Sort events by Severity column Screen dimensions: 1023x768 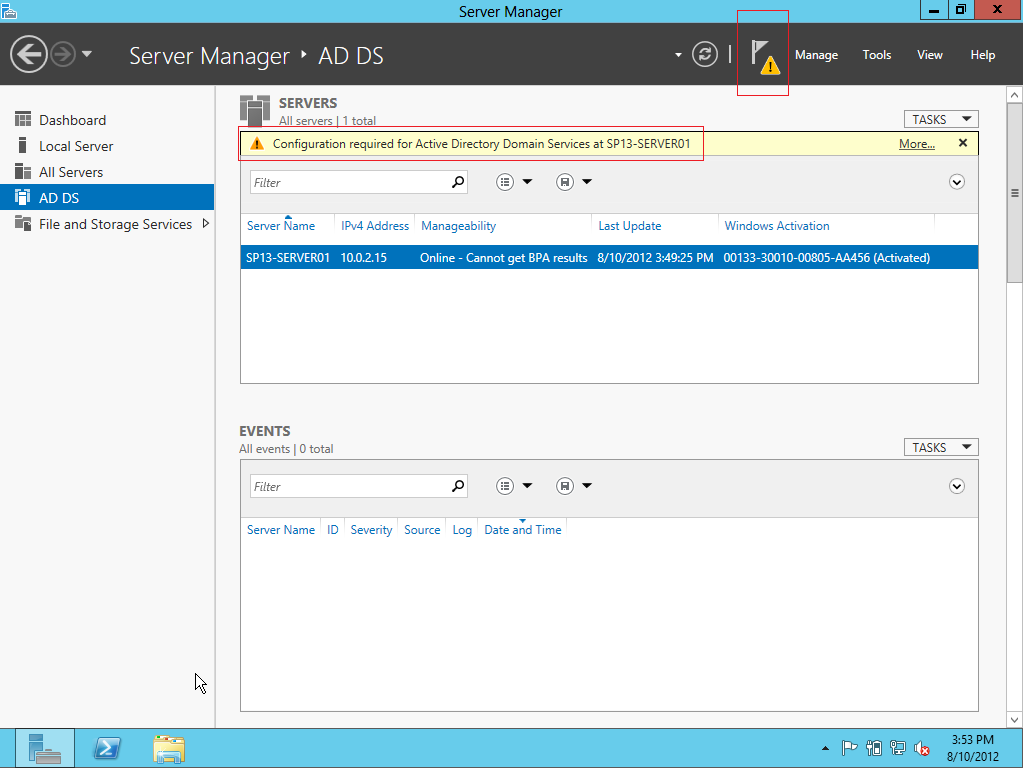(x=371, y=530)
